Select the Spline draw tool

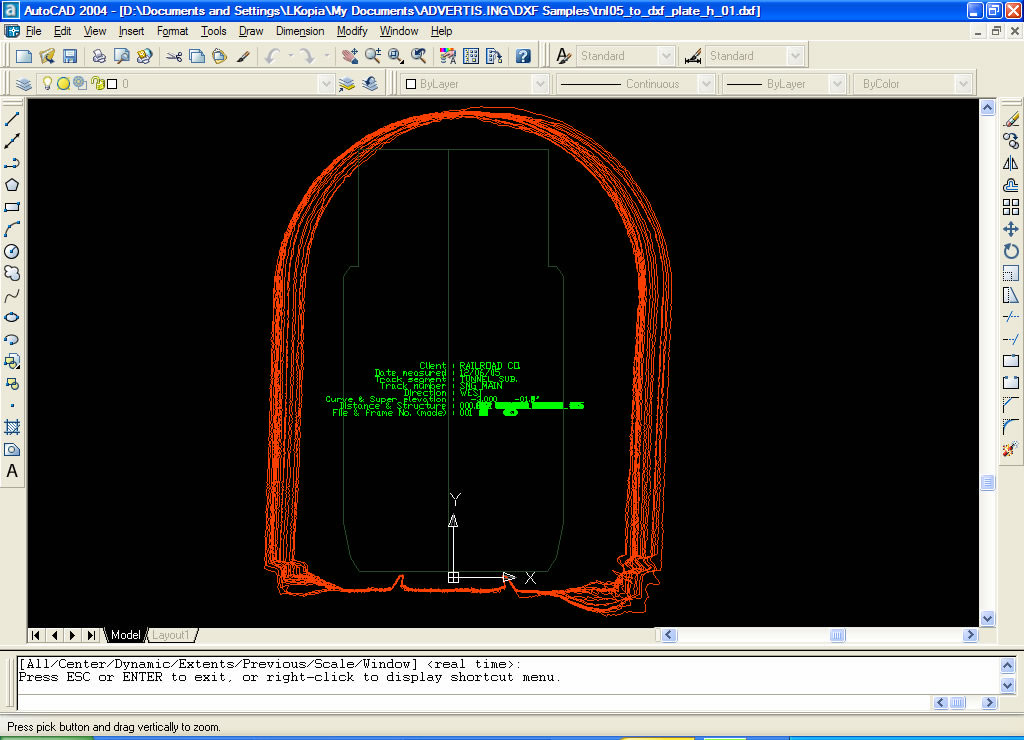click(12, 296)
